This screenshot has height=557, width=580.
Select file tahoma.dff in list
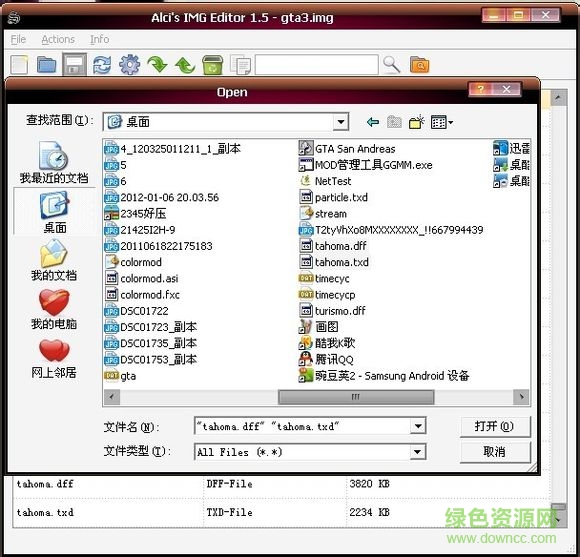(333, 246)
